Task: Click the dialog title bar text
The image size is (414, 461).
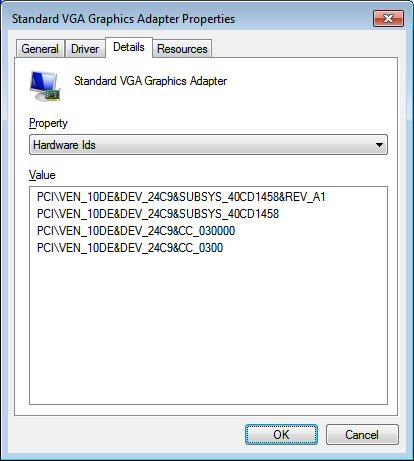Action: (x=123, y=19)
